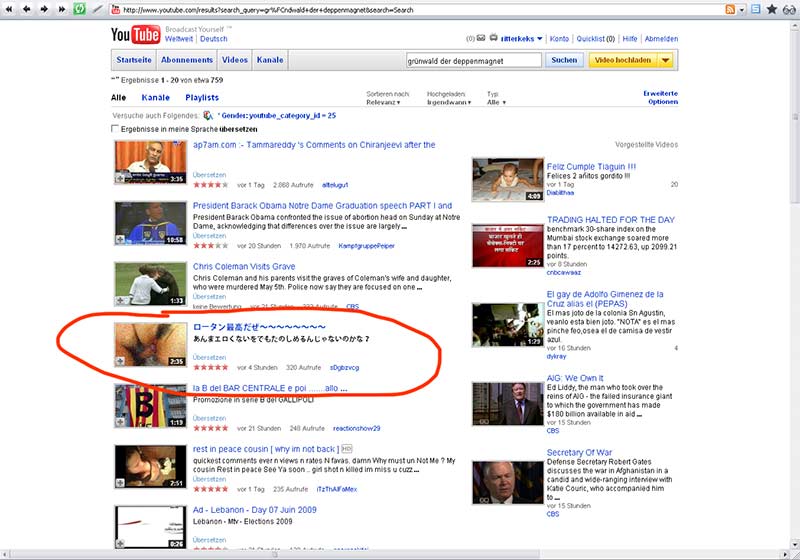Expand the ritterkeks account dropdown
Screen dimensions: 800x560
point(539,39)
